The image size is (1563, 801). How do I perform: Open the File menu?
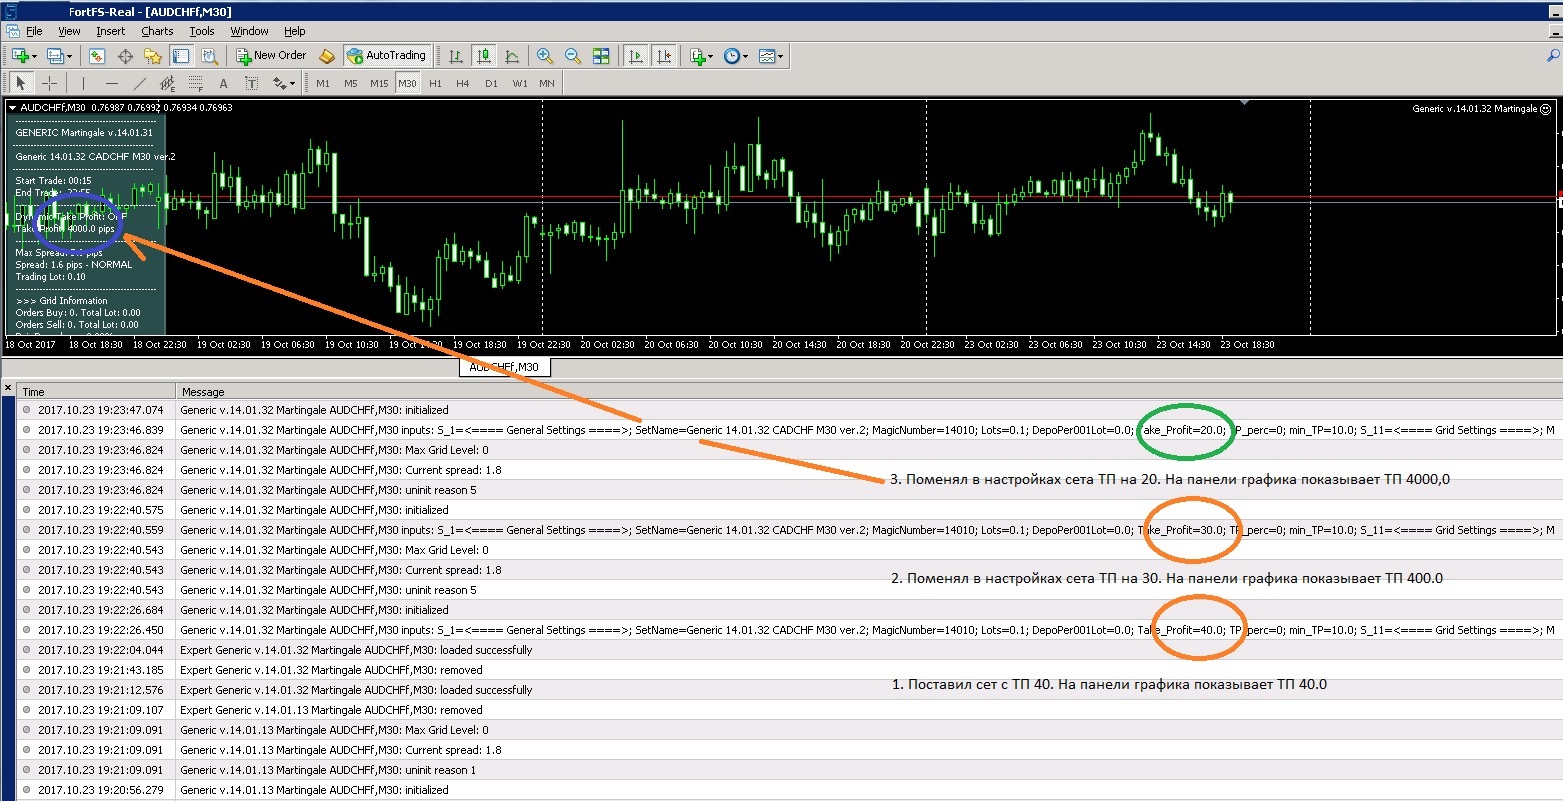[x=34, y=31]
